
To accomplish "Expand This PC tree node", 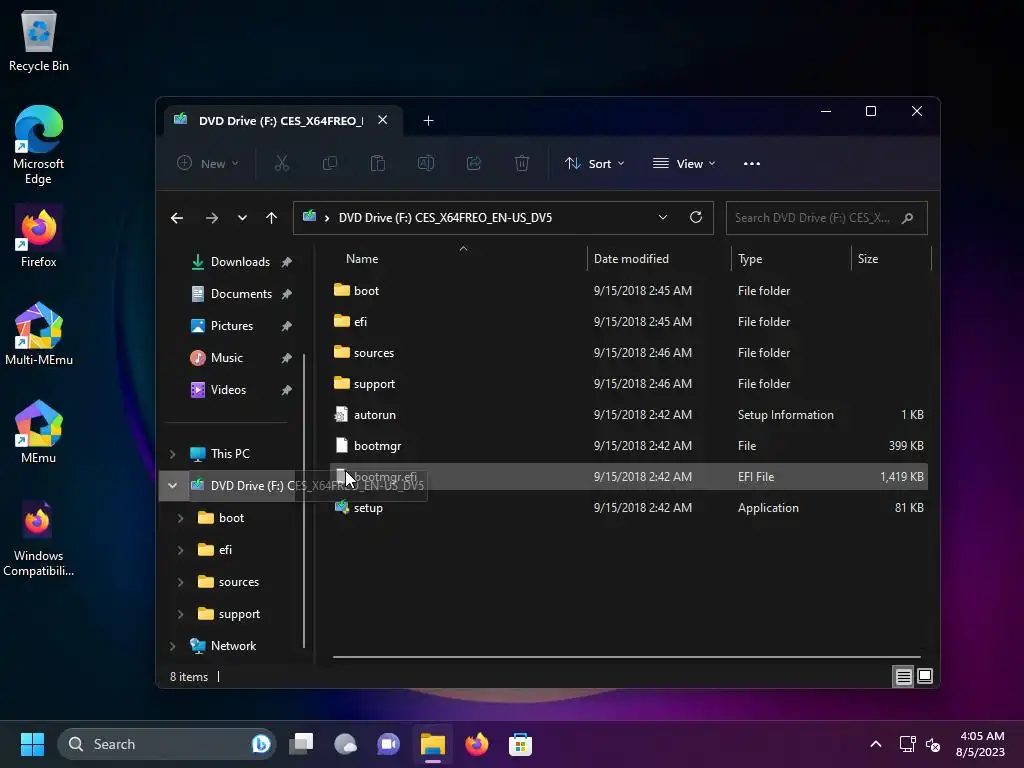I will click(x=172, y=454).
